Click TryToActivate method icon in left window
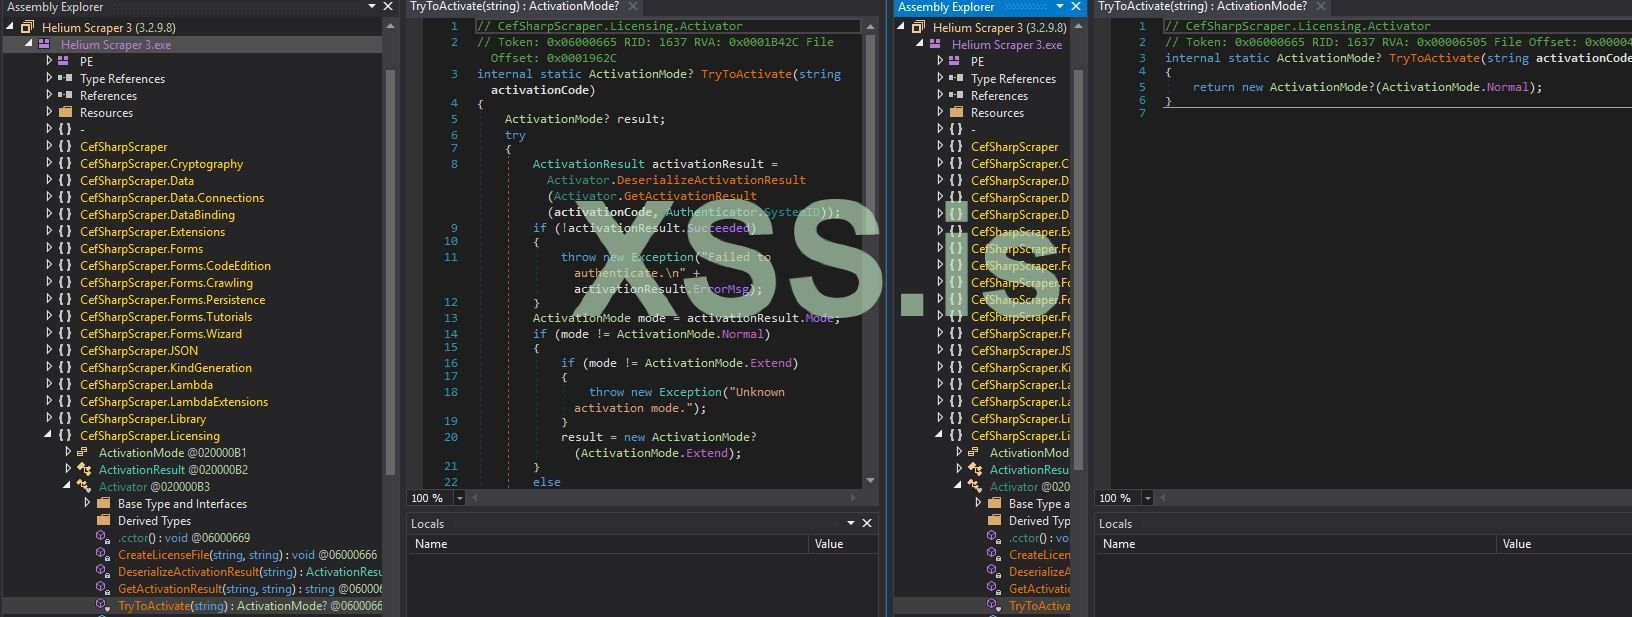The image size is (1632, 617). coord(102,606)
